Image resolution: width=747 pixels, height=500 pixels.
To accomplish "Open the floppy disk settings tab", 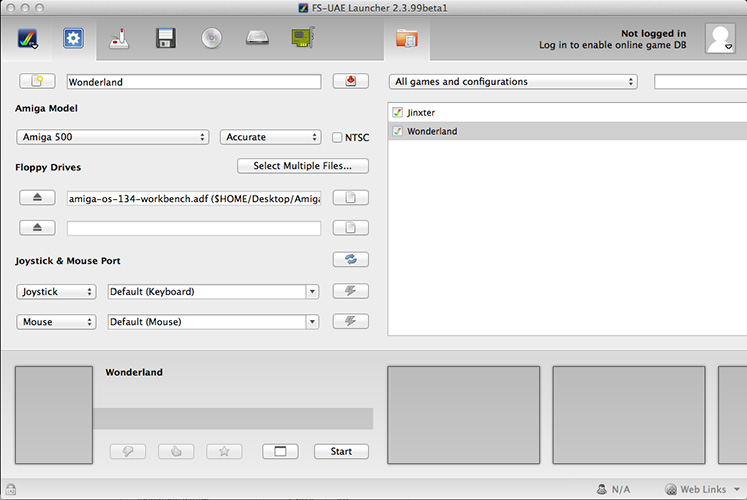I will pos(166,39).
